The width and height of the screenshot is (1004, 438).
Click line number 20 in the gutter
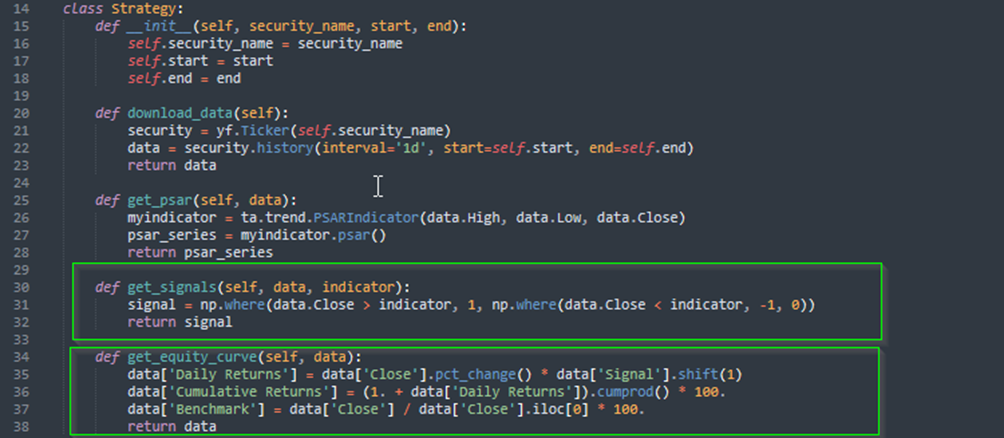click(x=24, y=113)
